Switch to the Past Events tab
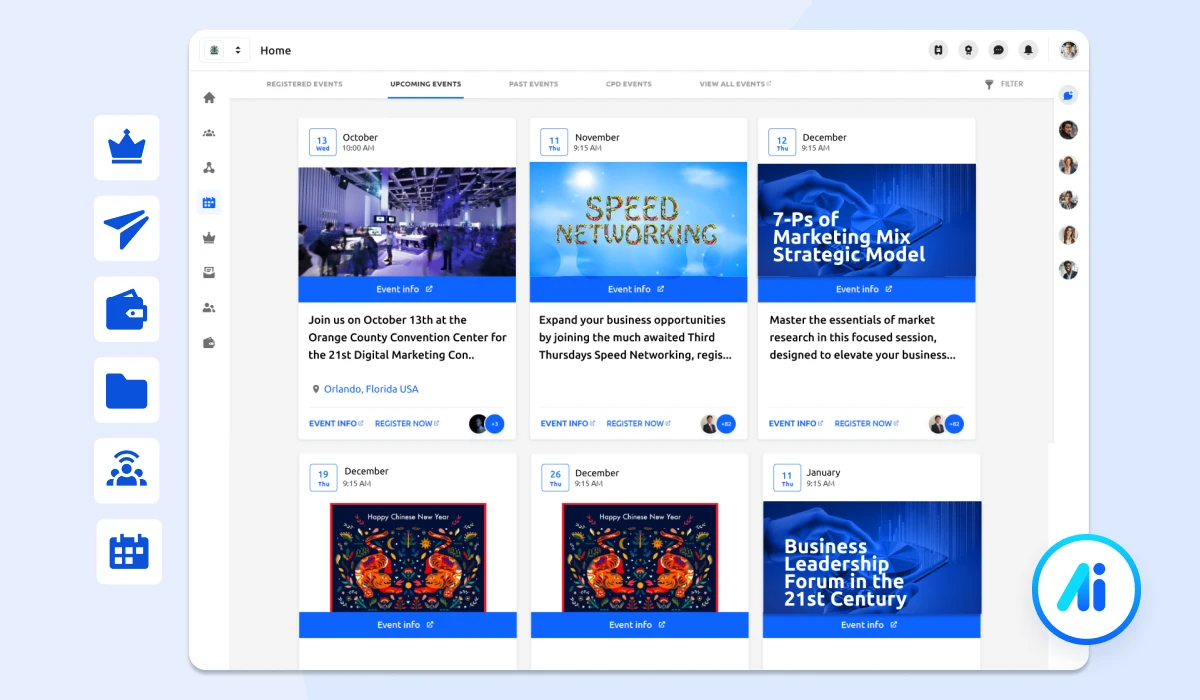This screenshot has width=1200, height=700. coord(533,84)
